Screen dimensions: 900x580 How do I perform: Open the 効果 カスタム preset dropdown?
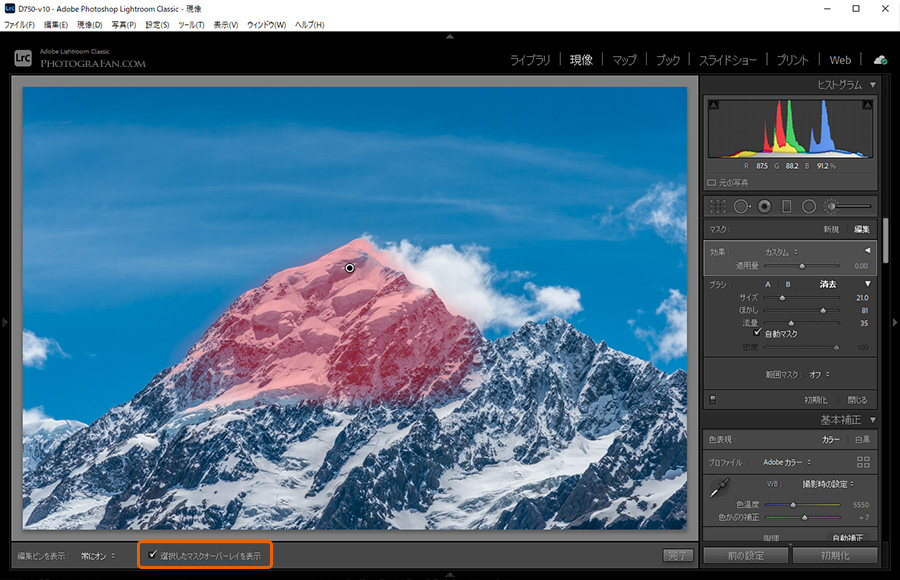coord(781,252)
